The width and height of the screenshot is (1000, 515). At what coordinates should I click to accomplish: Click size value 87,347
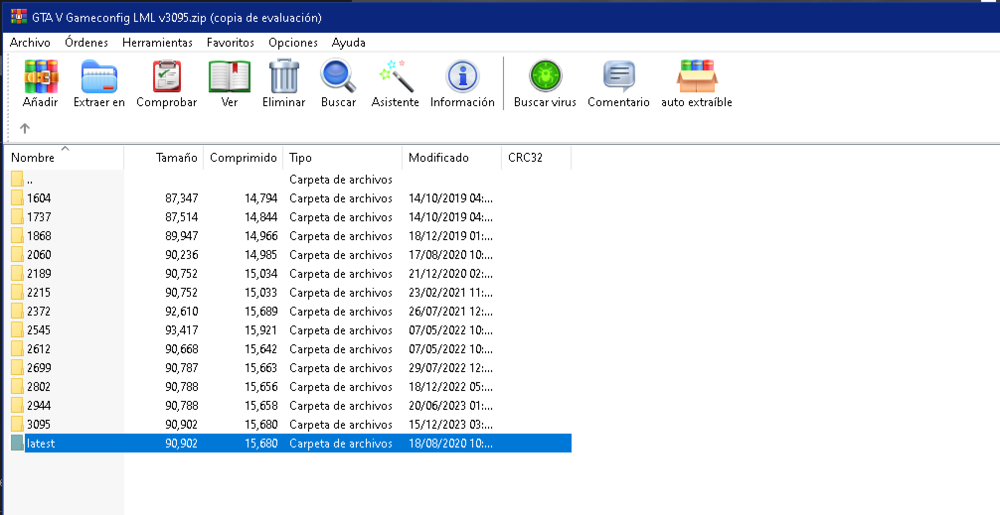tap(182, 198)
